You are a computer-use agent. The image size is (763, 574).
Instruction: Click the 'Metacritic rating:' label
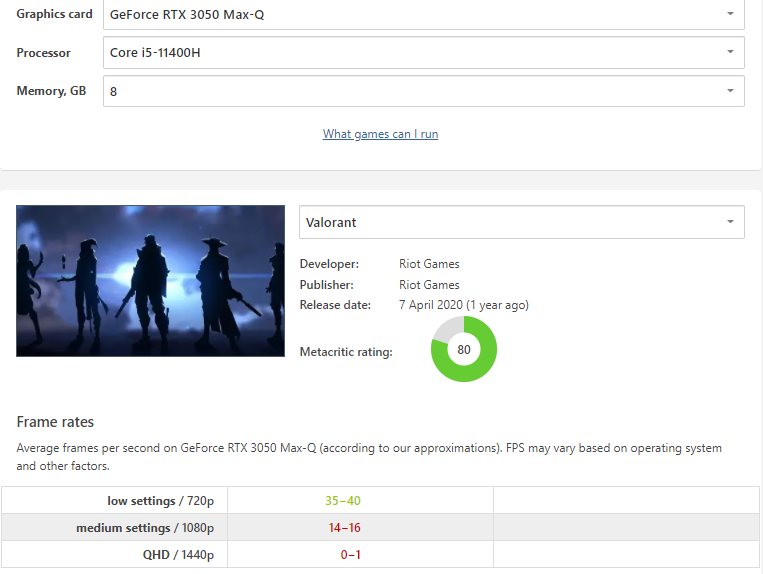346,352
